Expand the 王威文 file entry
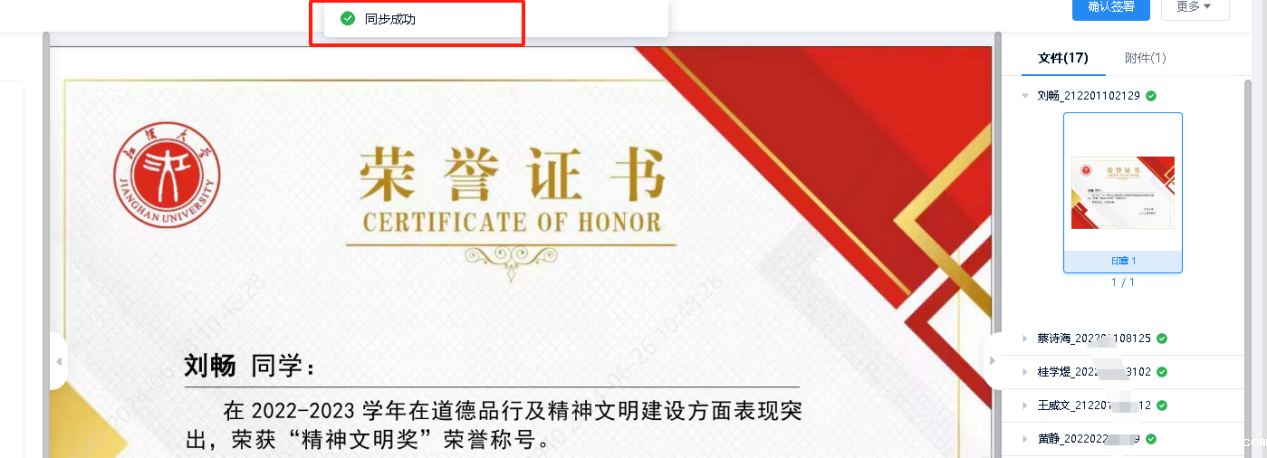The width and height of the screenshot is (1267, 458). tap(1024, 406)
